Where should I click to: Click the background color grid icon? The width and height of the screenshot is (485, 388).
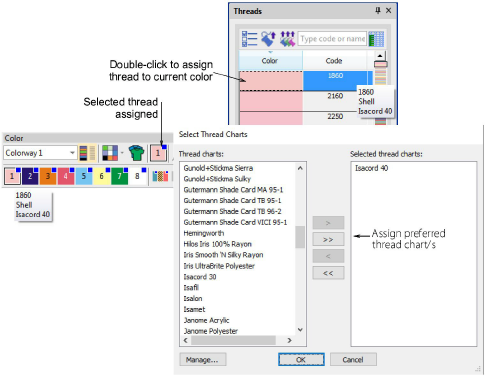110,153
